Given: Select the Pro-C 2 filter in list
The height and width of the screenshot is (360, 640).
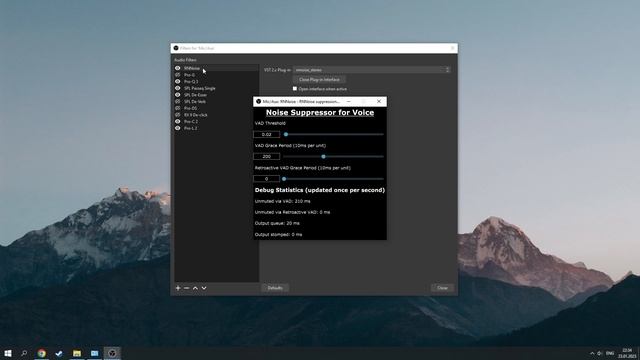Looking at the screenshot, I should point(217,121).
